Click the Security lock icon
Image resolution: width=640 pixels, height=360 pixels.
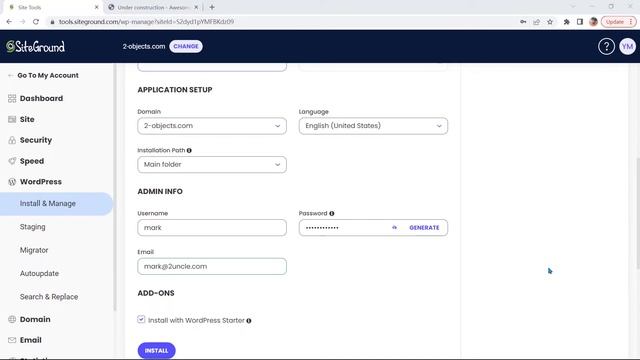pos(12,140)
